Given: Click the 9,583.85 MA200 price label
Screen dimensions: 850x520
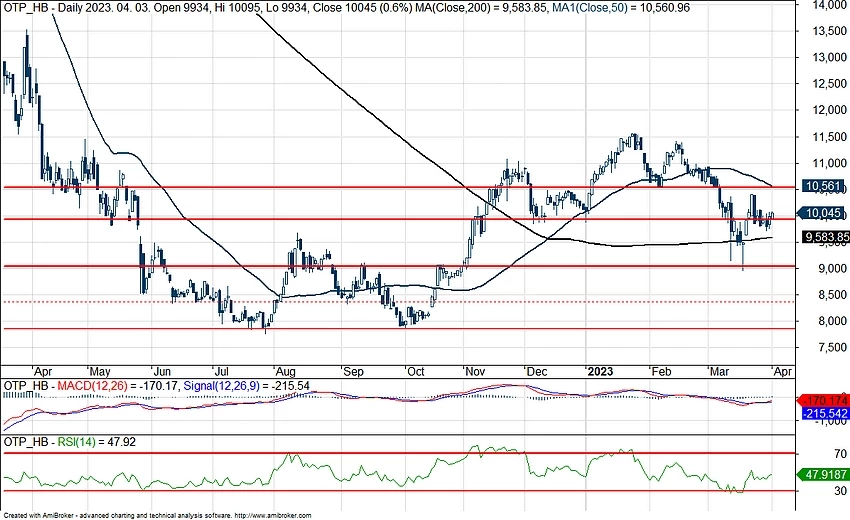Looking at the screenshot, I should coord(826,237).
